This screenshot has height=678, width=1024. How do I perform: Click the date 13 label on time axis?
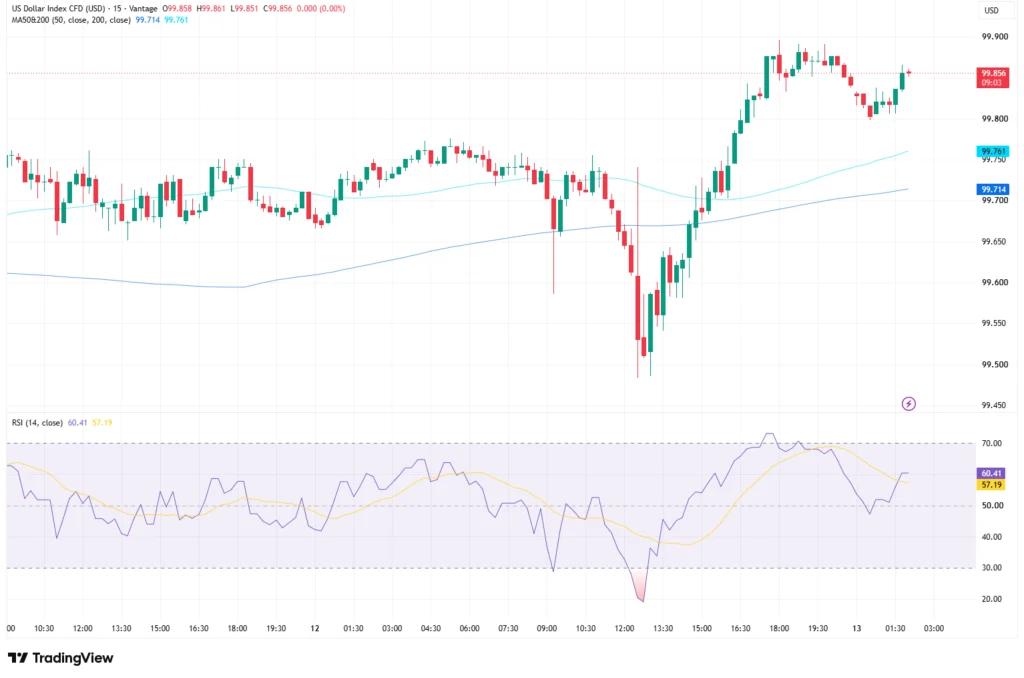[856, 628]
